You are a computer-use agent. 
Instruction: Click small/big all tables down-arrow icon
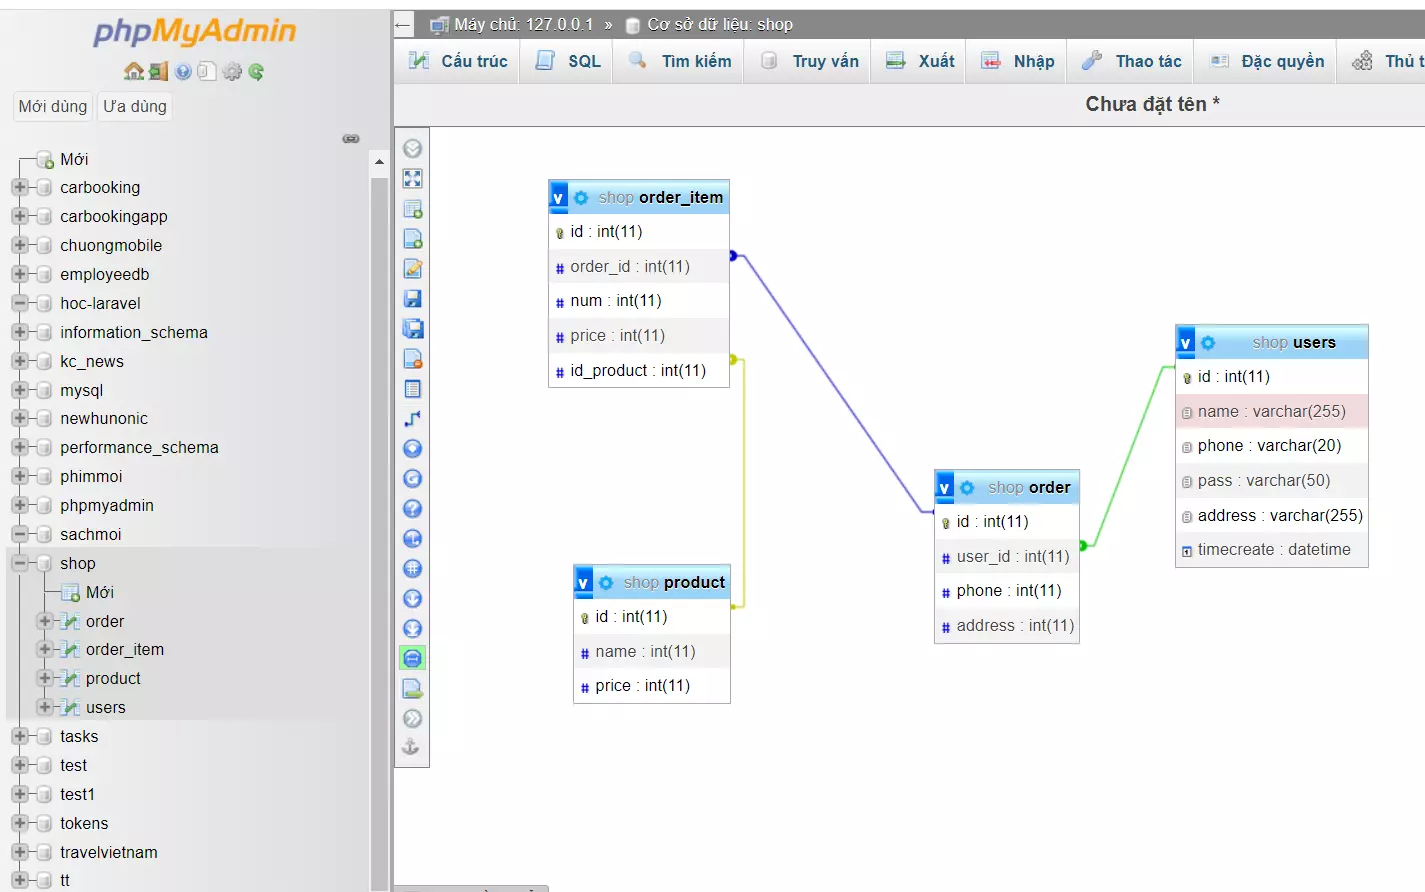pyautogui.click(x=412, y=599)
